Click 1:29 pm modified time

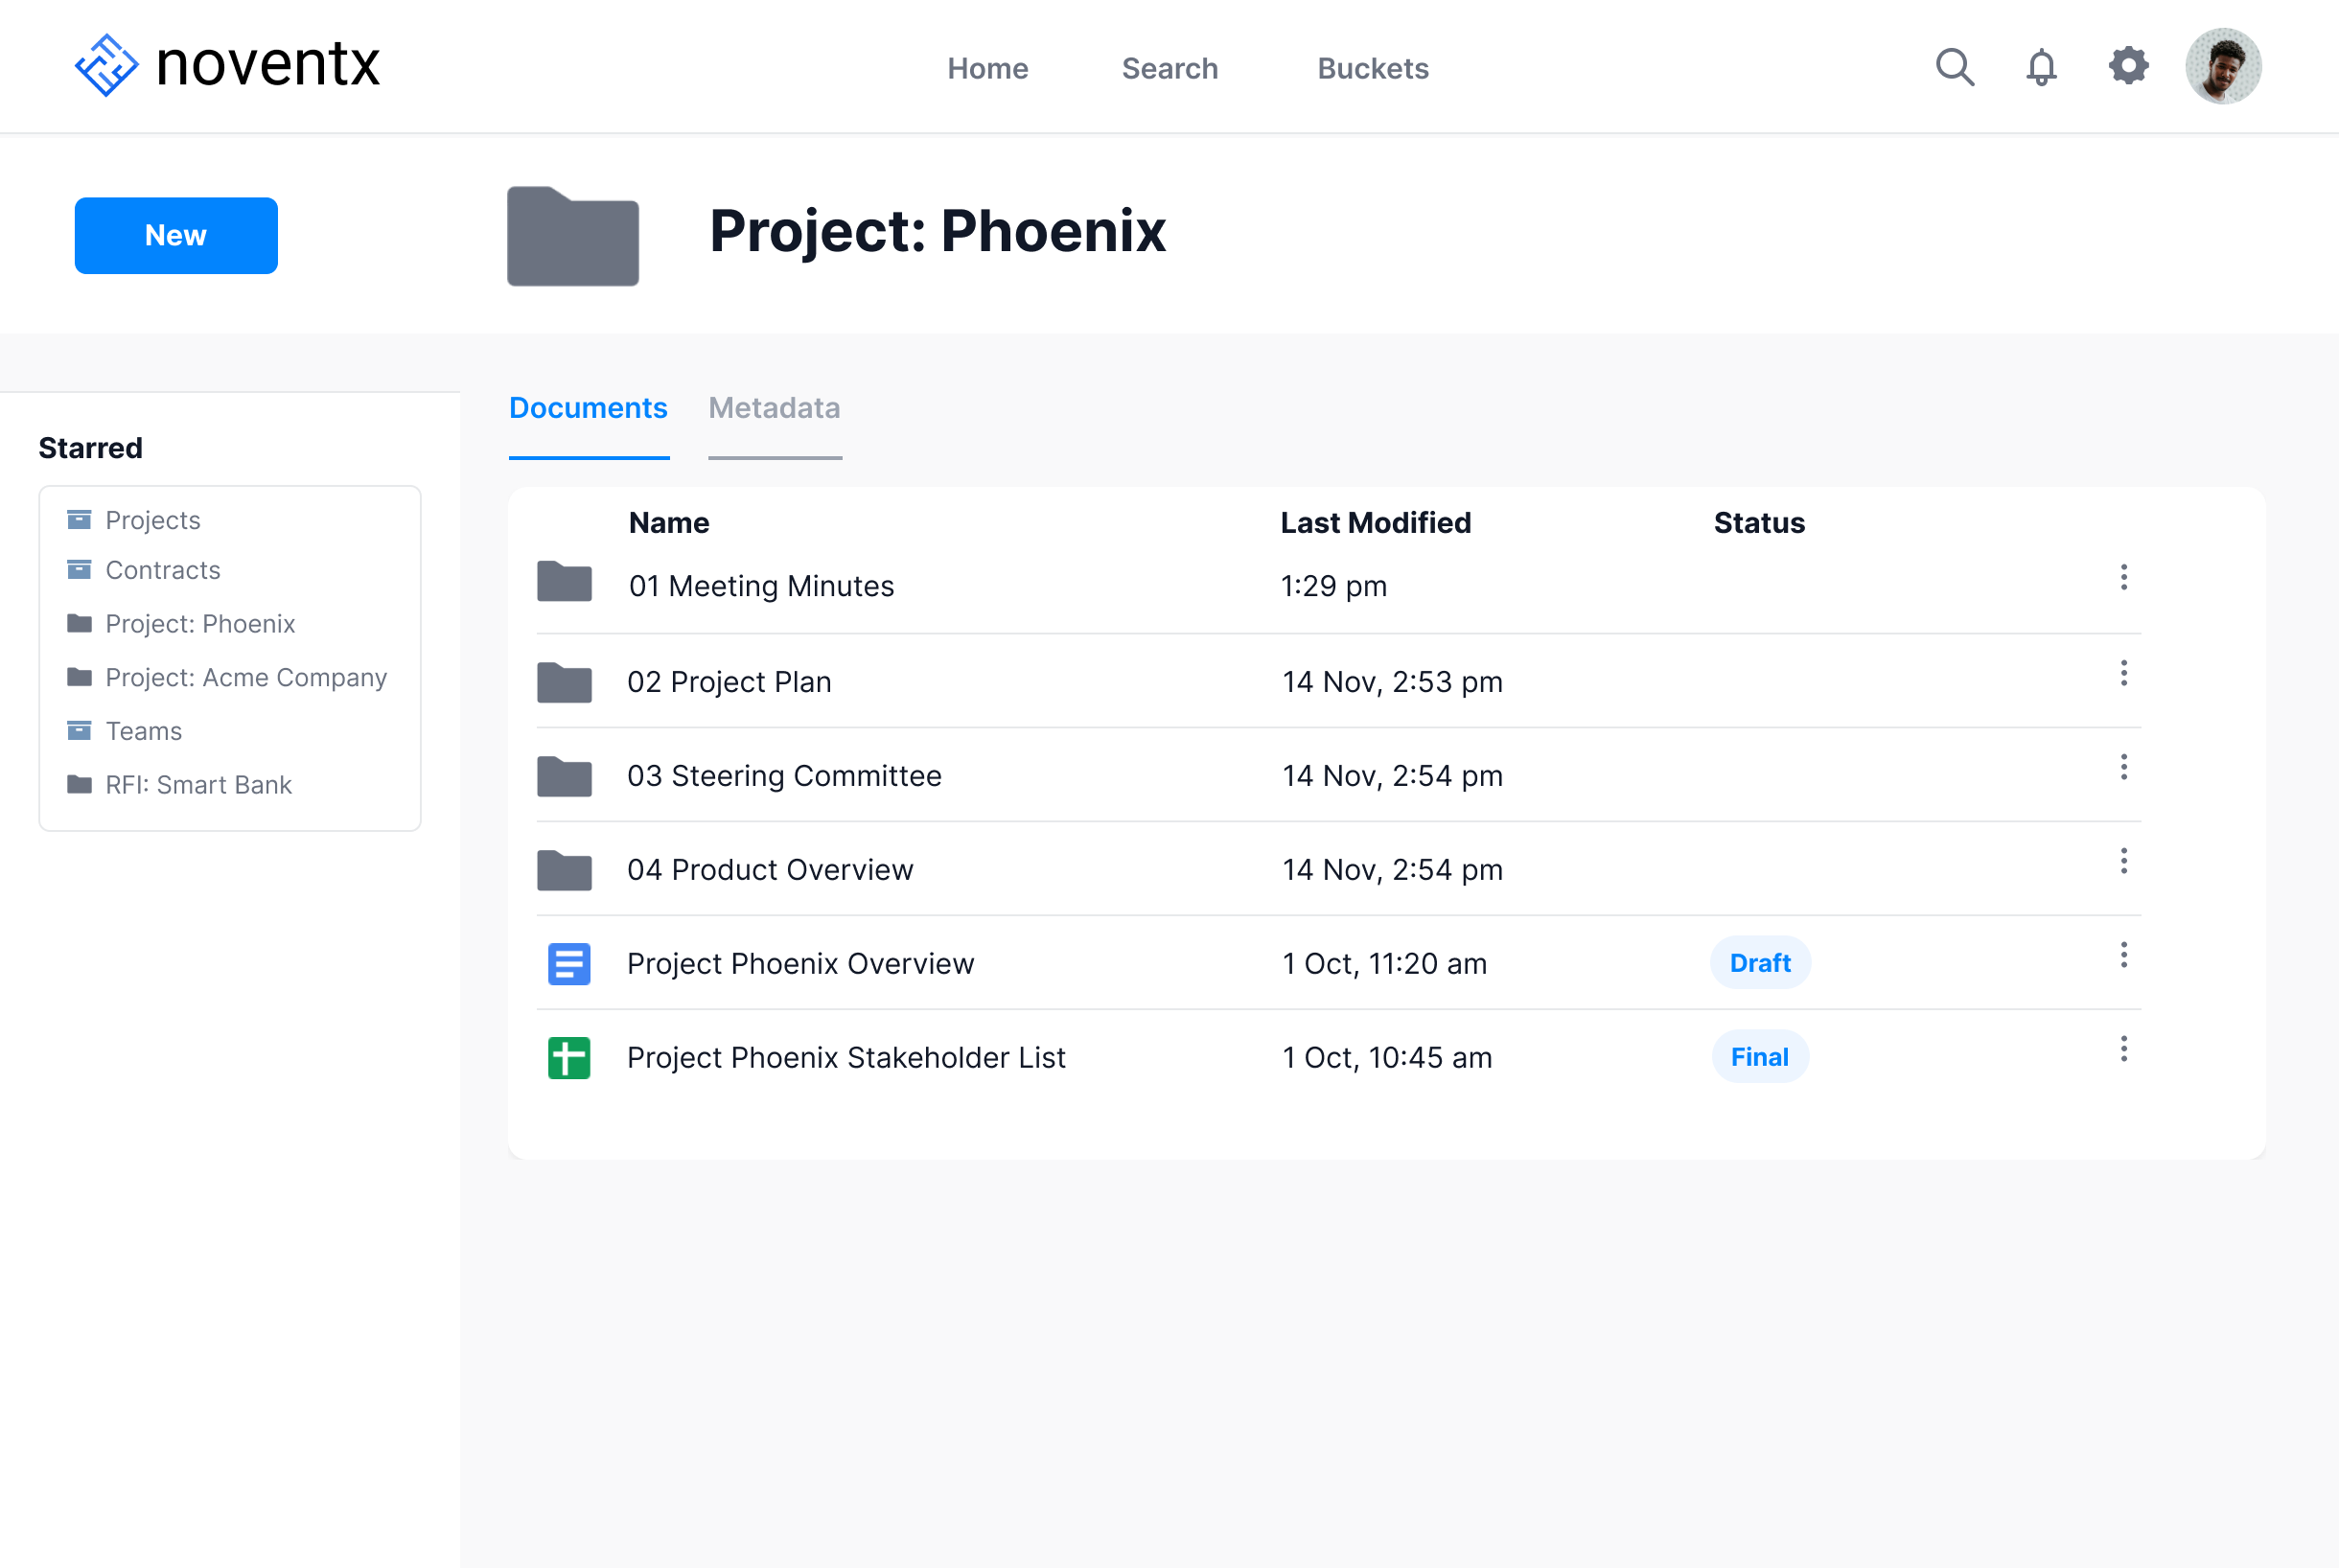point(1333,586)
